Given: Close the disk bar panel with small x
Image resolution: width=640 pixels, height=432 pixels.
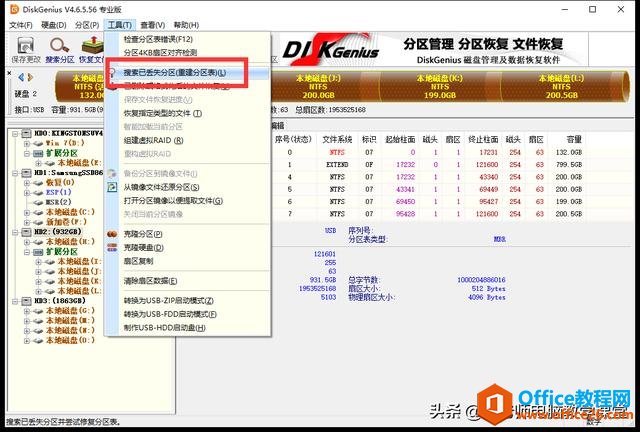Looking at the screenshot, I should click(x=9, y=73).
